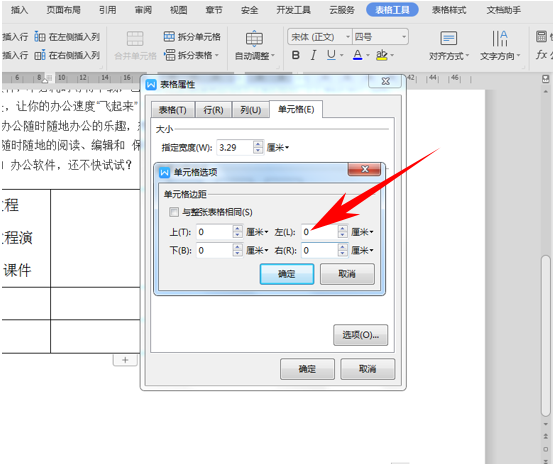This screenshot has height=464, width=553.
Task: Click the Bold formatting icon
Action: [x=296, y=55]
